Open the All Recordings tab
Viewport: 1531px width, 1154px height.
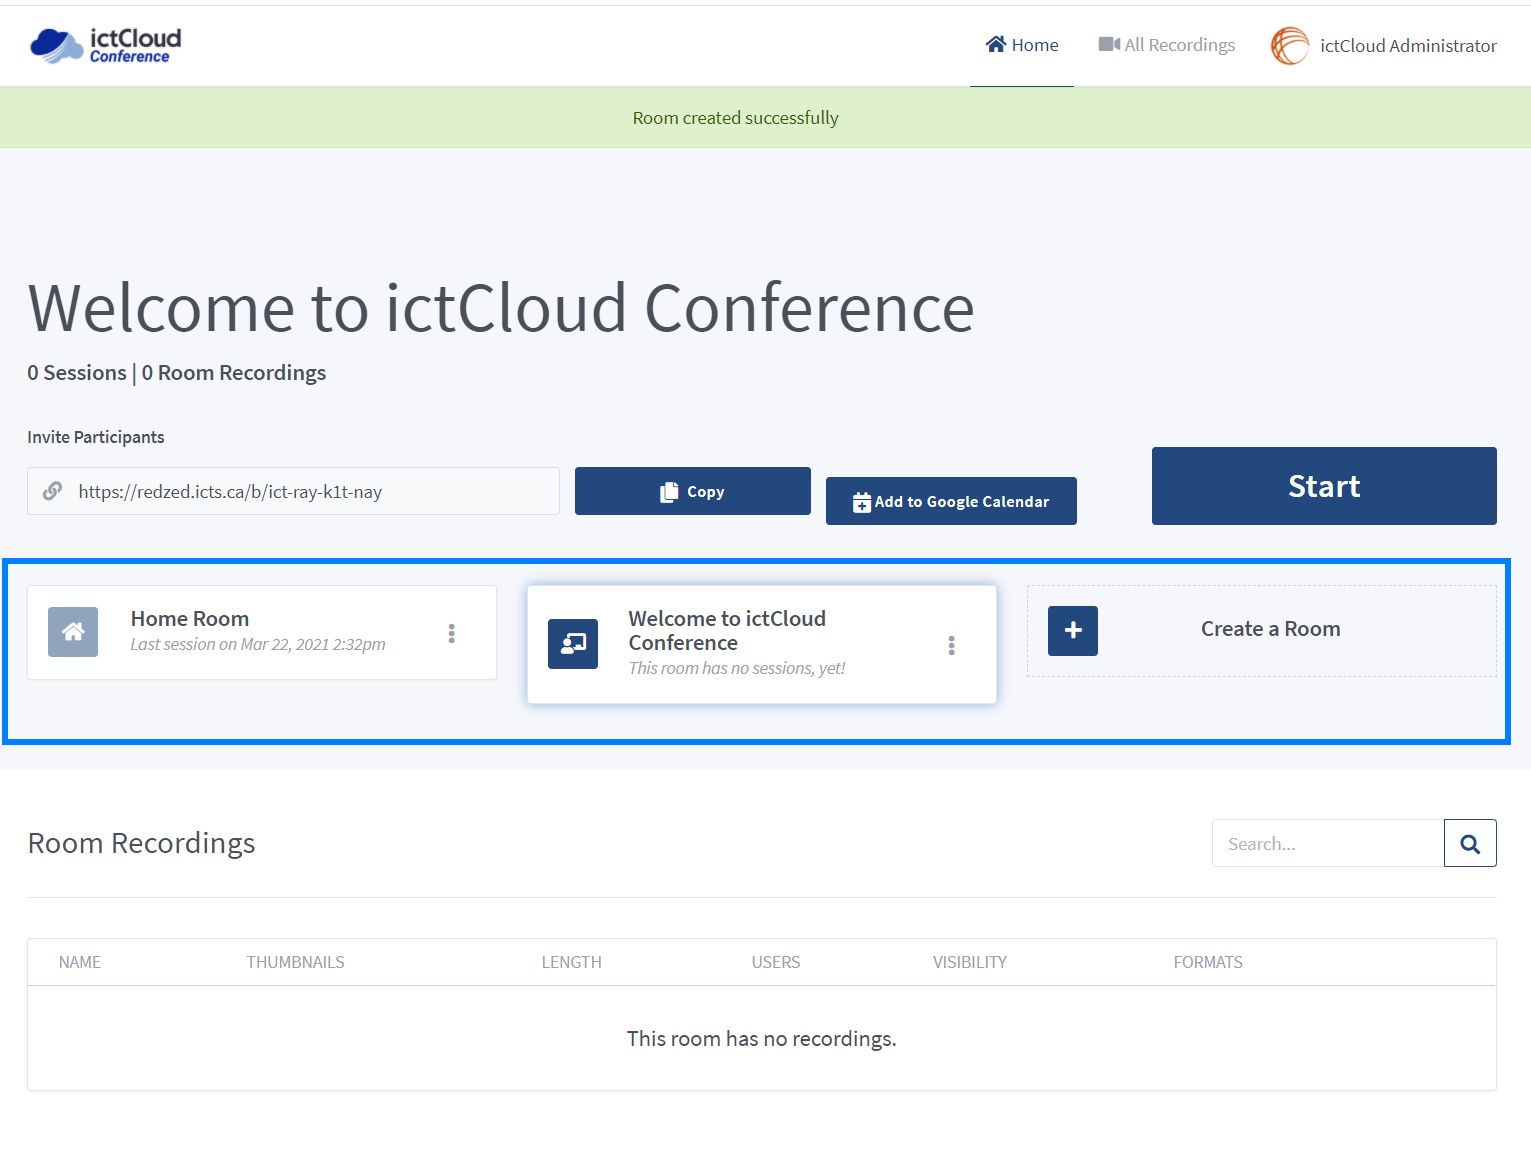1167,45
